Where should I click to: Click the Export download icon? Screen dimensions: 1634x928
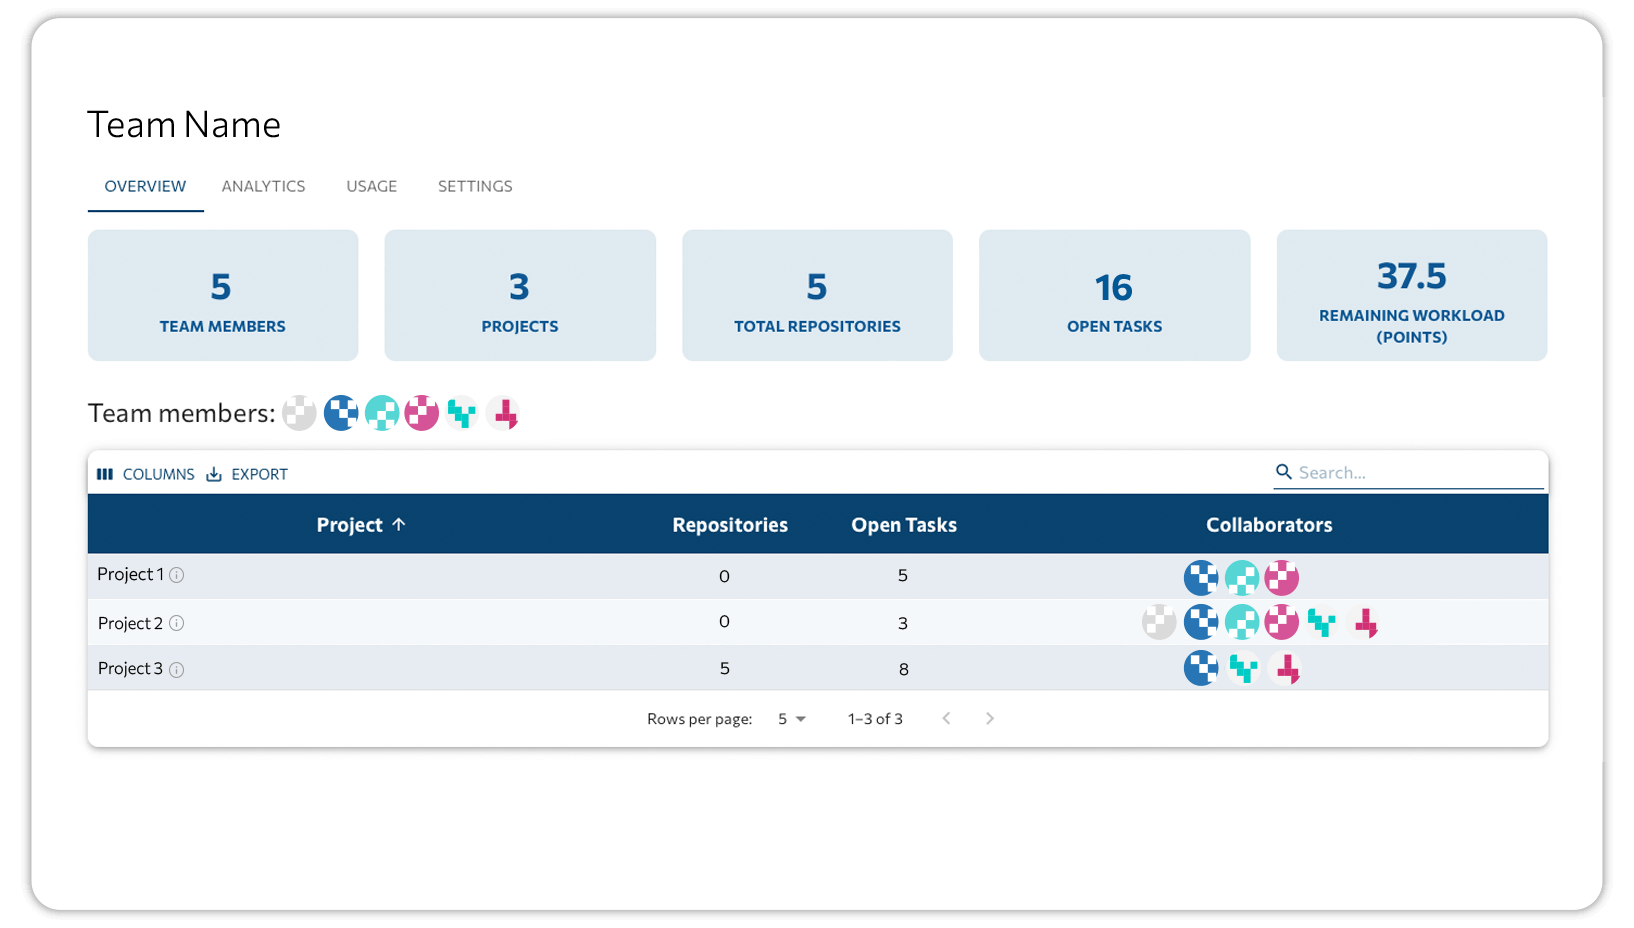213,474
